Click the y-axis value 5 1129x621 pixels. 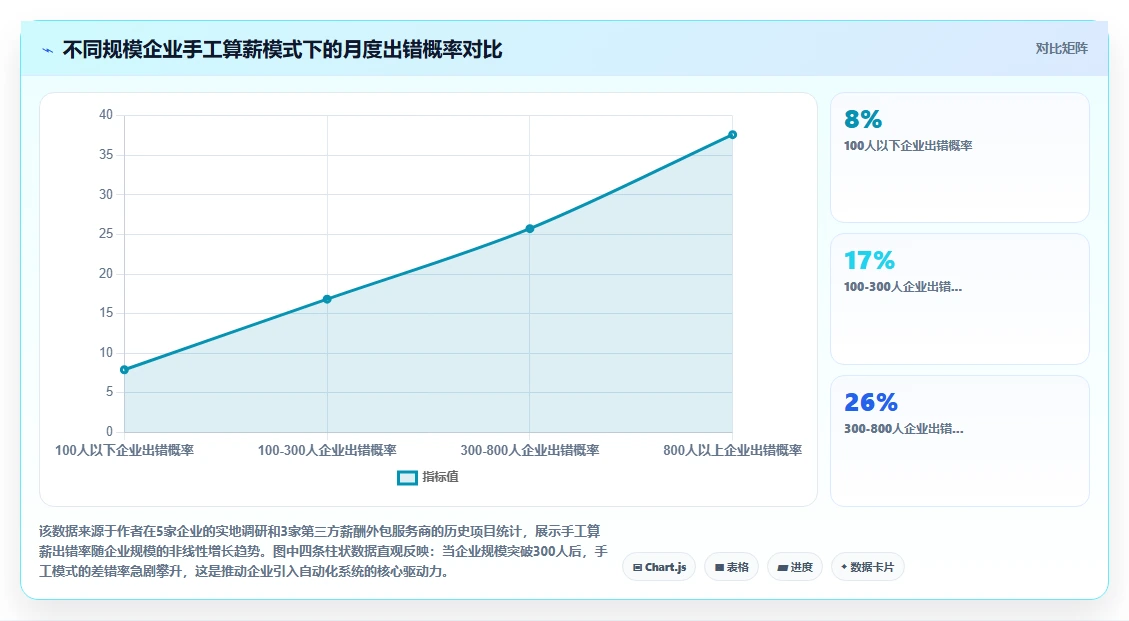click(x=109, y=391)
